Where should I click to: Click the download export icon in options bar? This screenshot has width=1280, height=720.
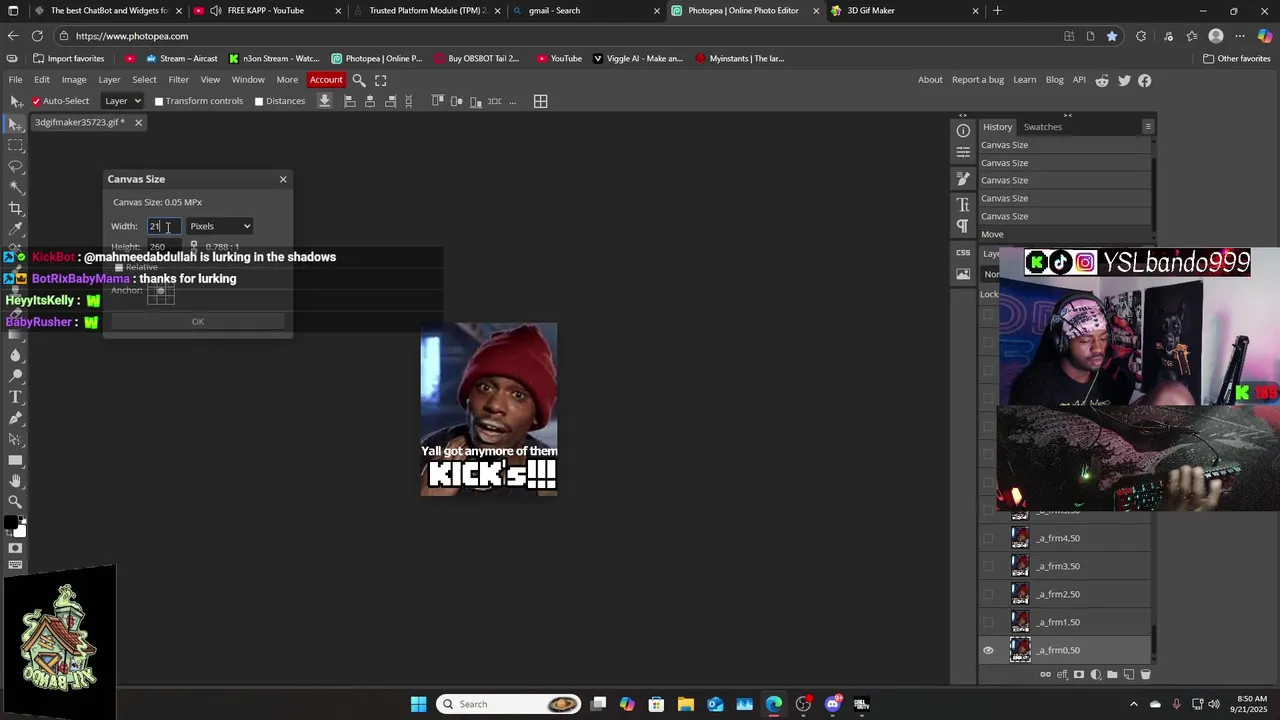pyautogui.click(x=324, y=101)
